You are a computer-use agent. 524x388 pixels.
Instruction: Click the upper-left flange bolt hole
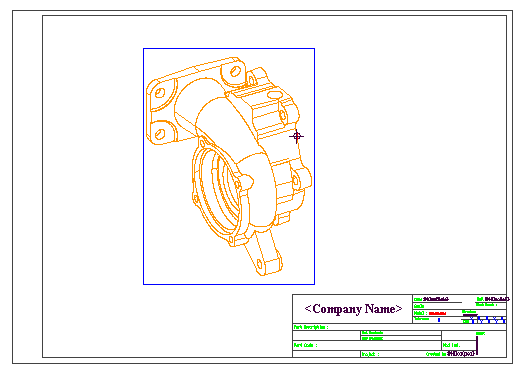click(160, 93)
